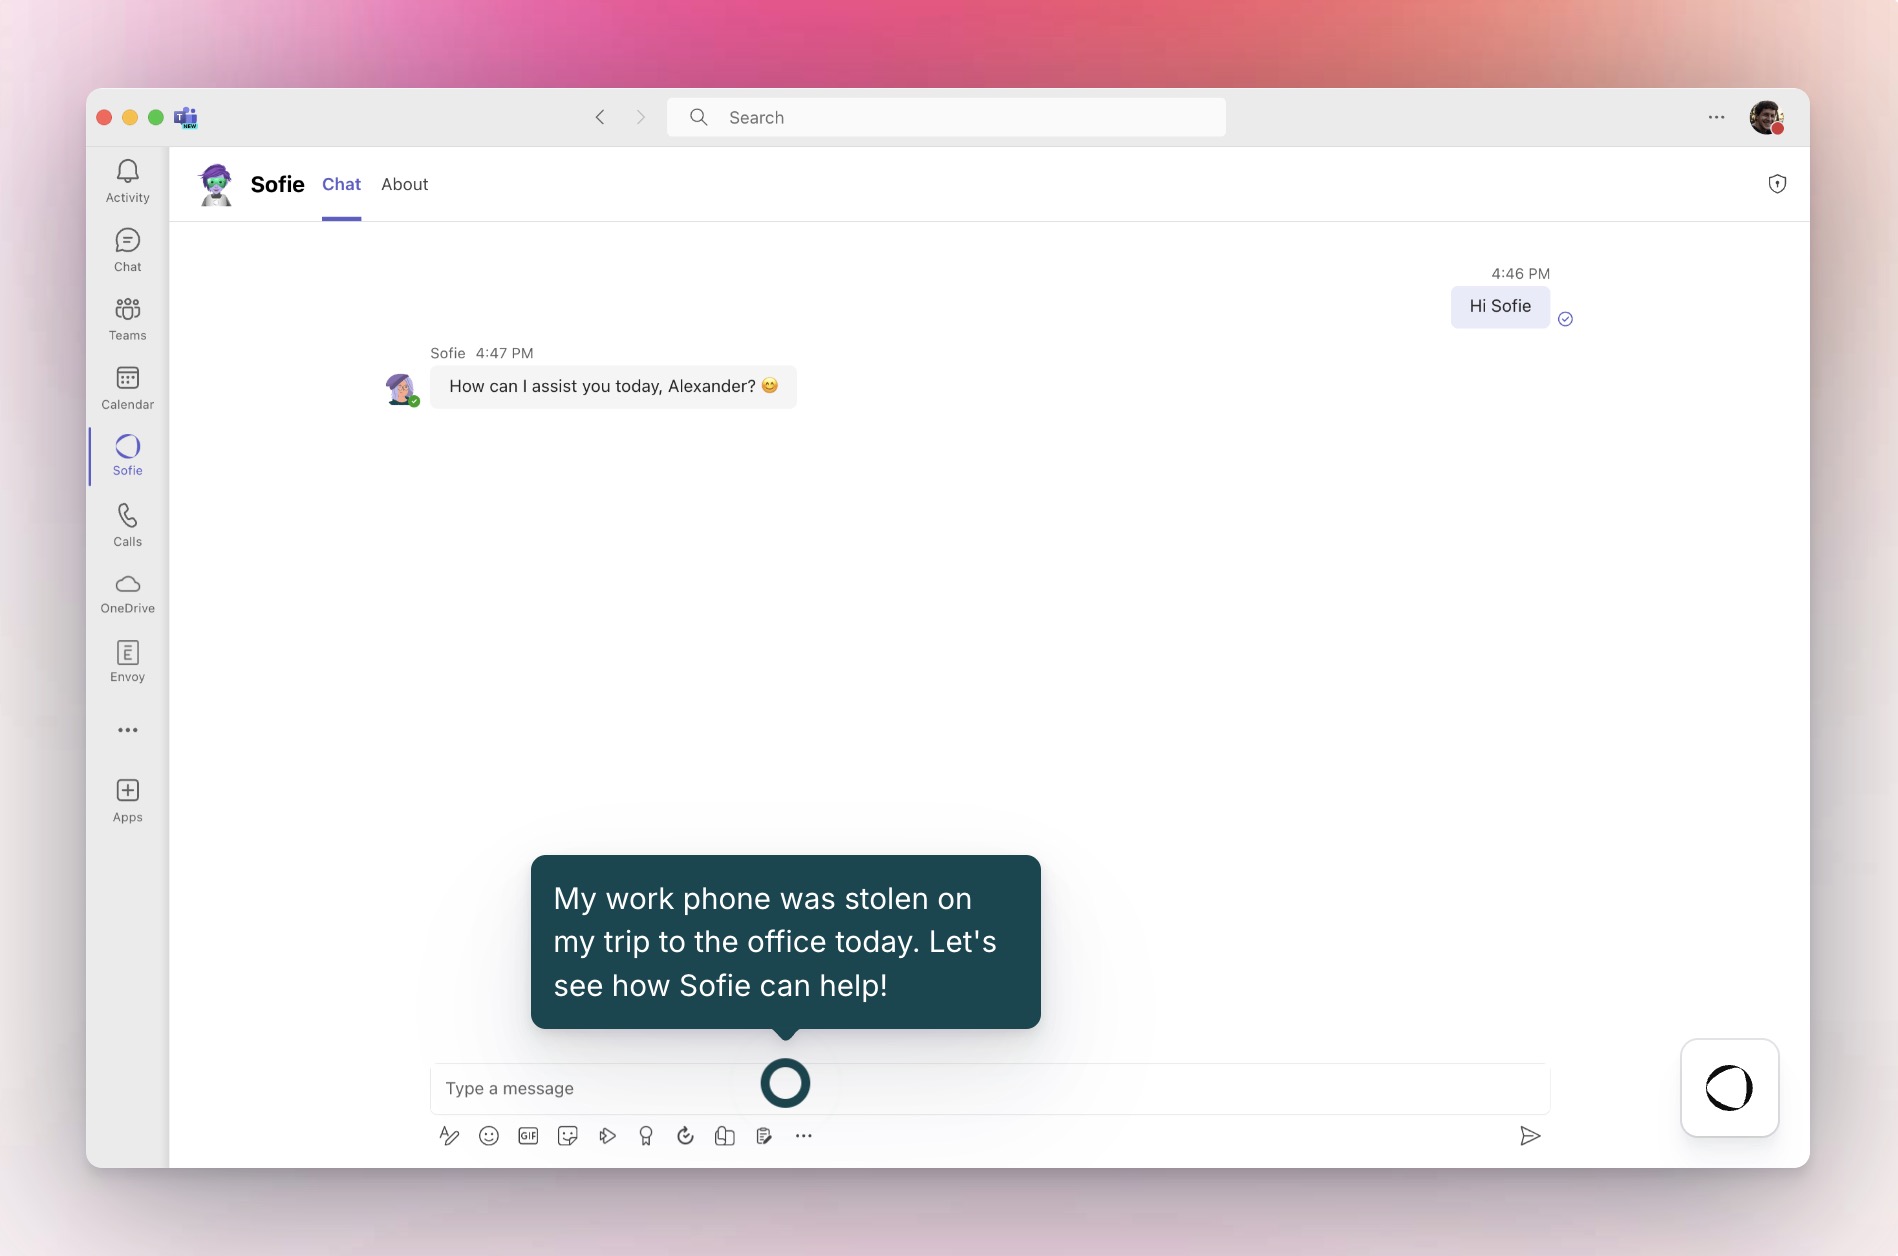Click the Sofie bot avatar in header
Image resolution: width=1898 pixels, height=1256 pixels.
[x=216, y=185]
